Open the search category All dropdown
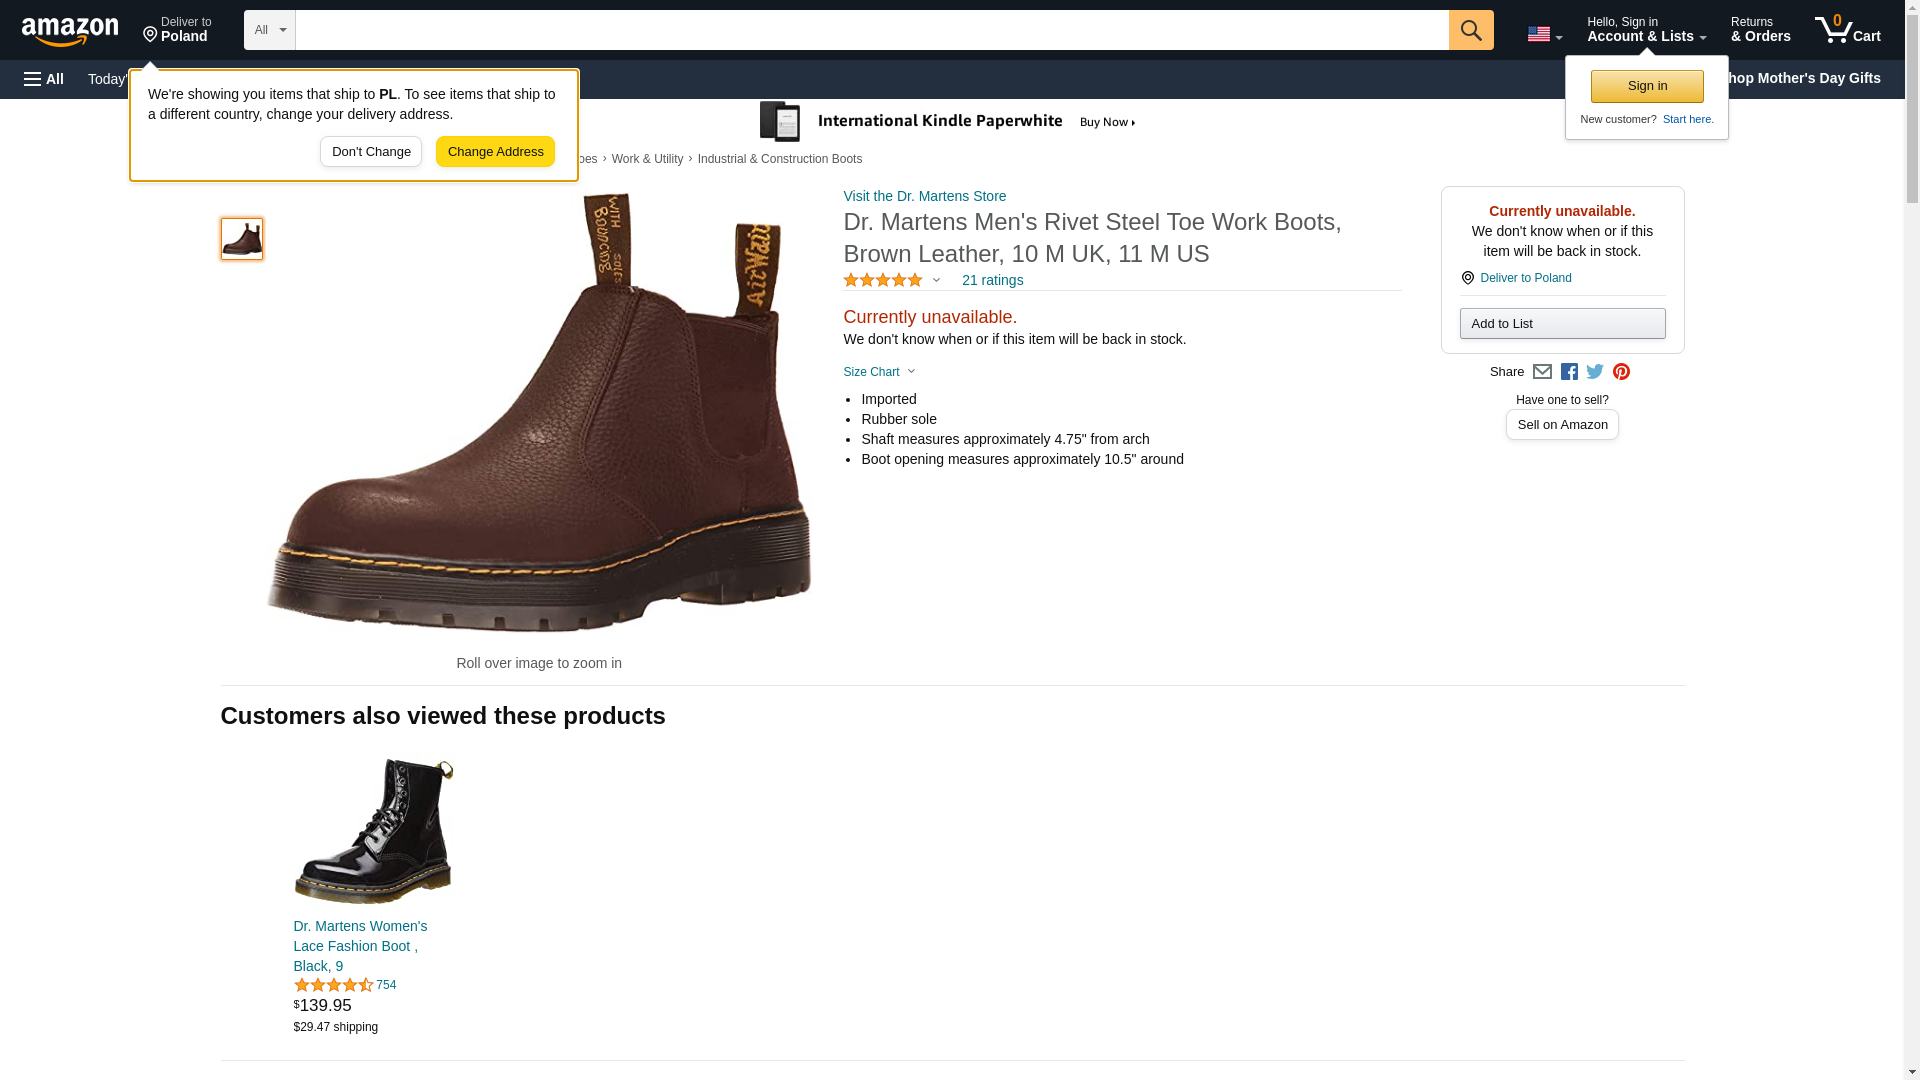1920x1080 pixels. [269, 30]
